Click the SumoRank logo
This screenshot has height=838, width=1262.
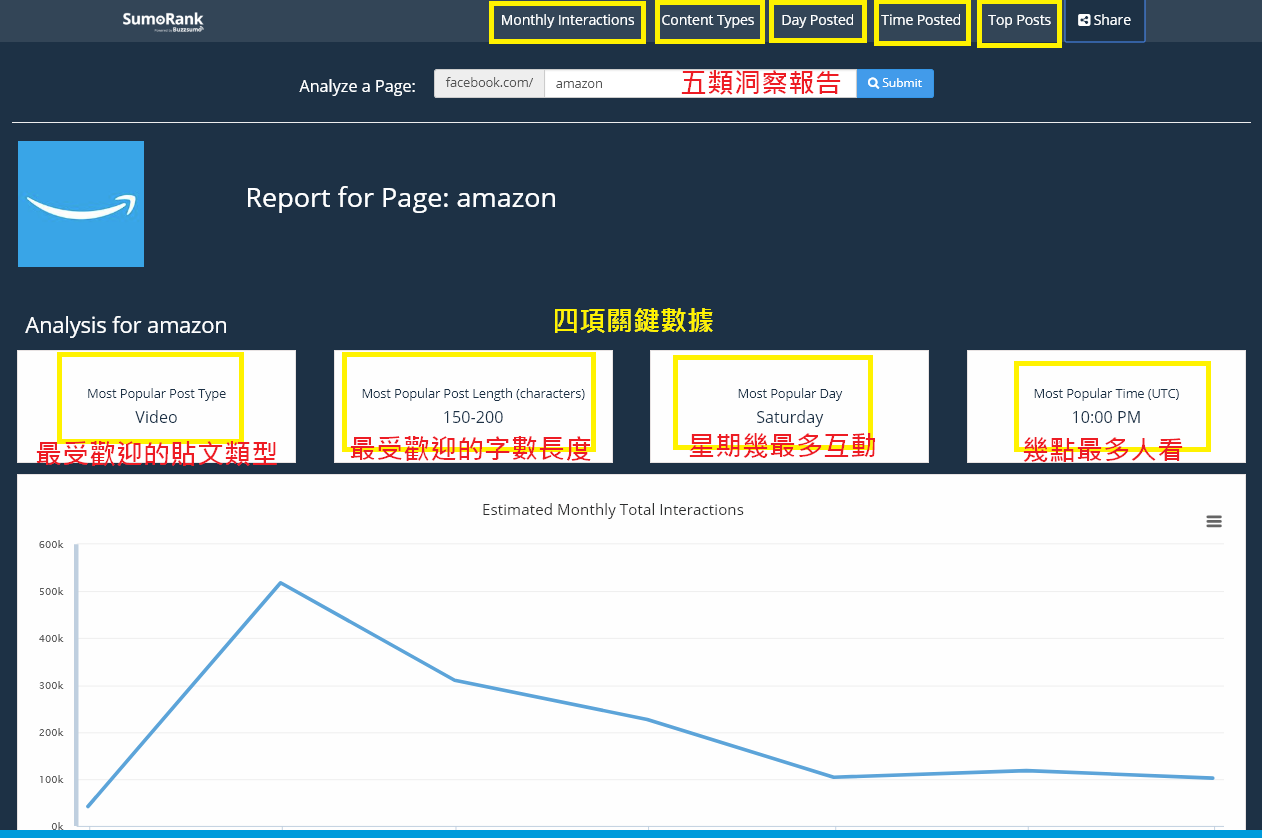tap(163, 21)
